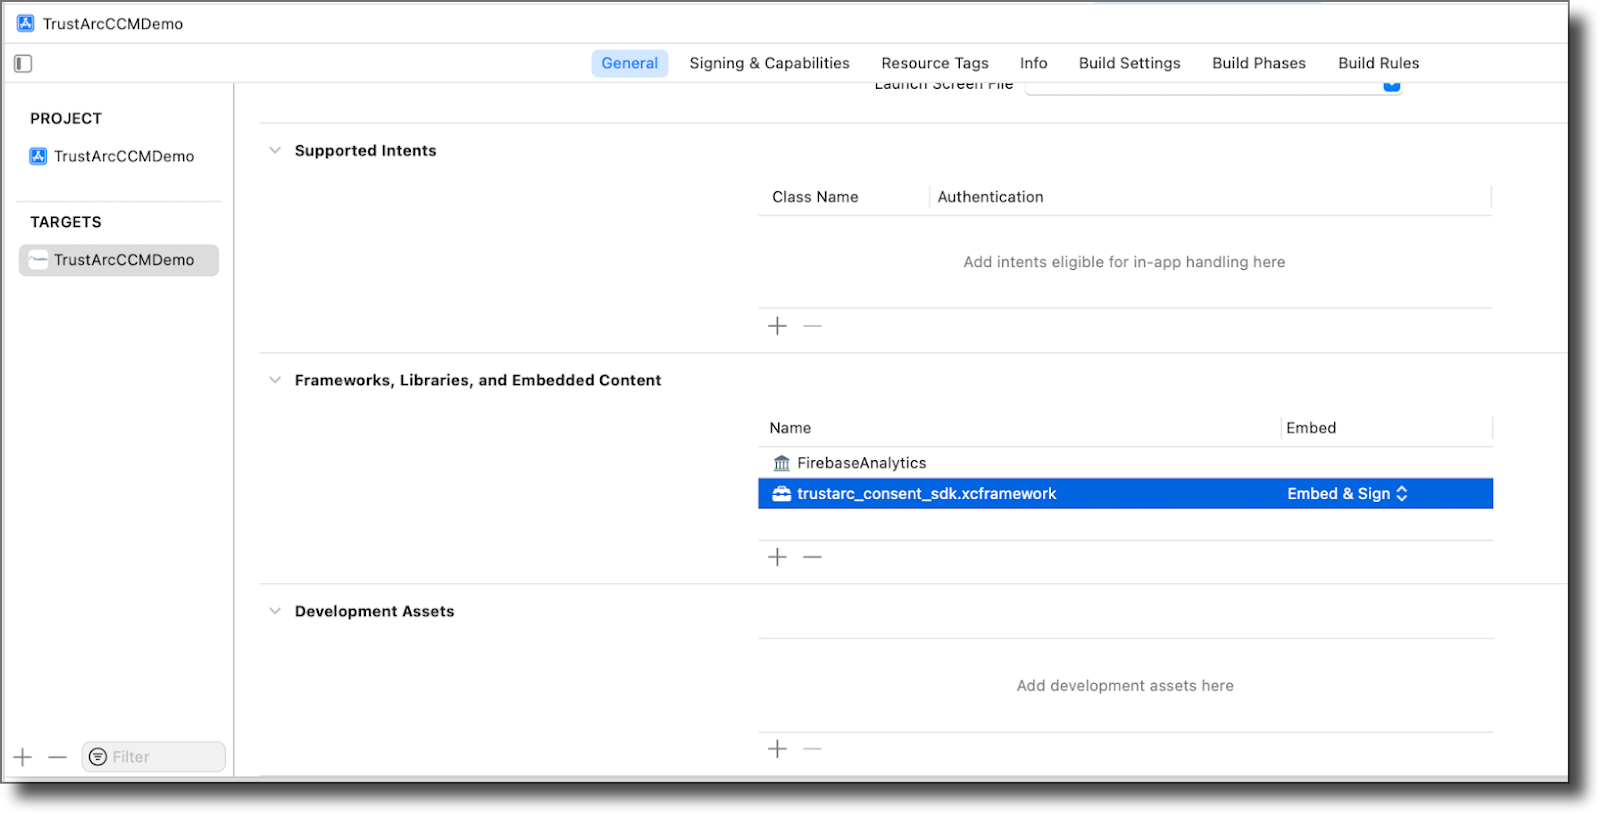Image resolution: width=1600 pixels, height=814 pixels.
Task: Add a new target with plus icon
Action: click(23, 757)
